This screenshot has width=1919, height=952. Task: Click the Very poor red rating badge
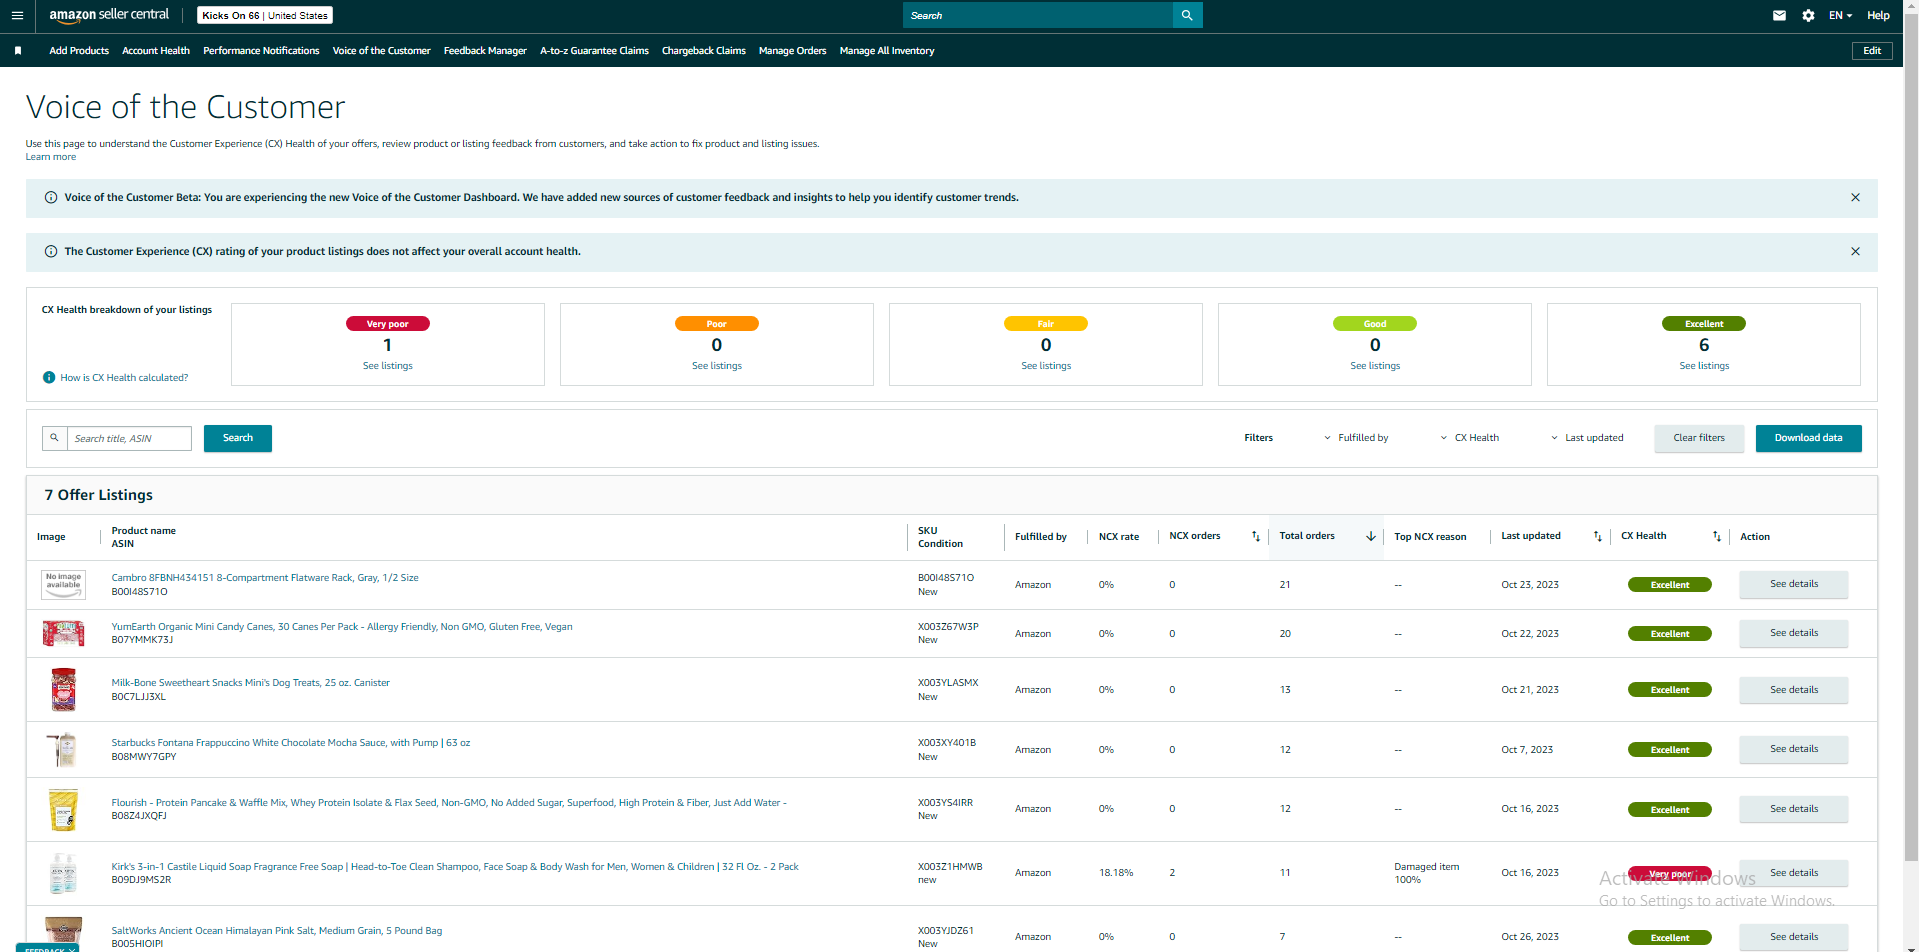(388, 324)
